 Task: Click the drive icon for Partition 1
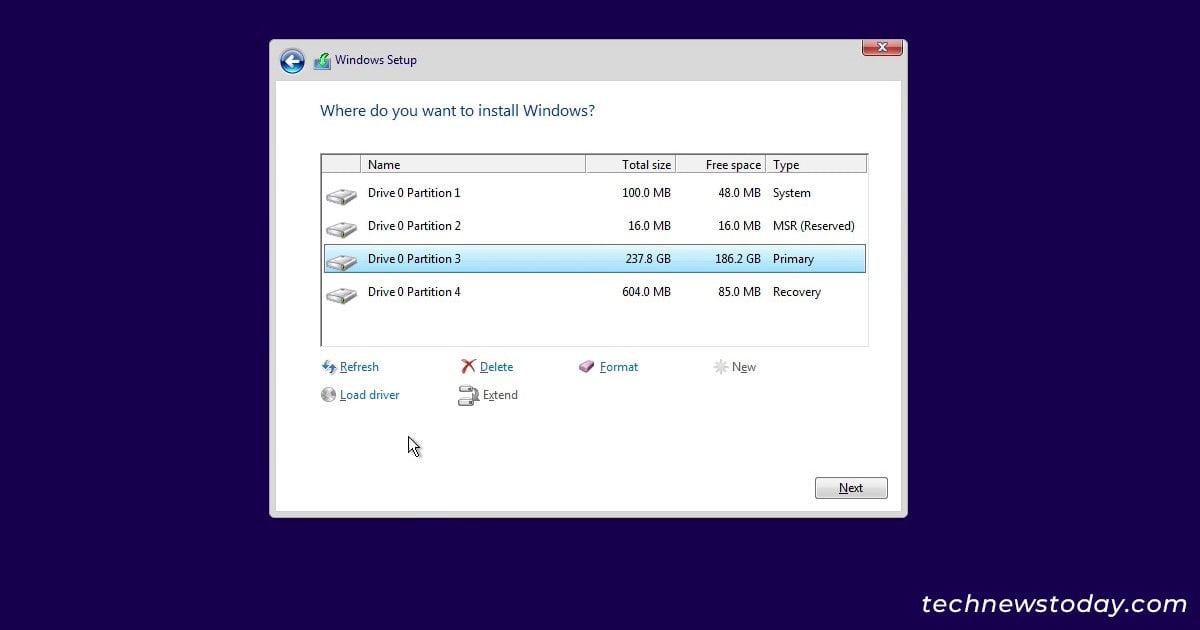coord(341,195)
